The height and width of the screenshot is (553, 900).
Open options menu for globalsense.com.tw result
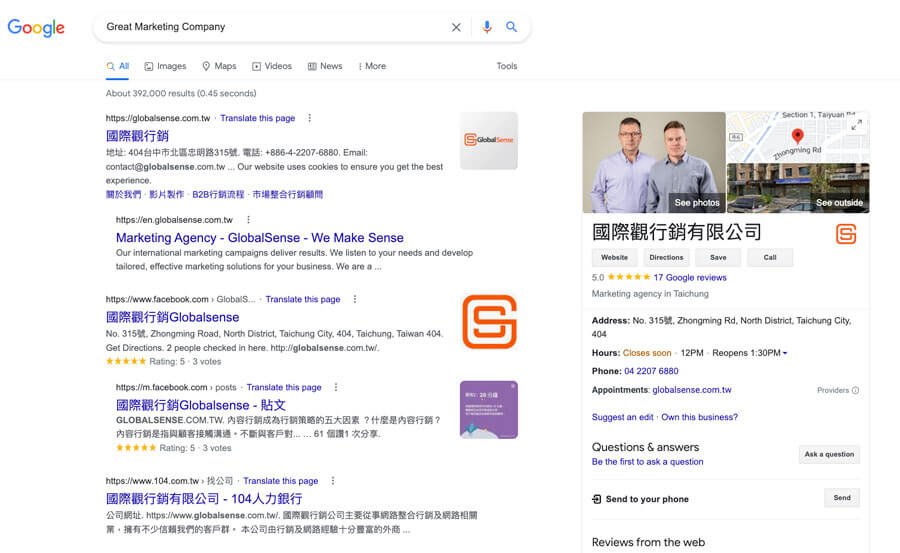(x=309, y=118)
